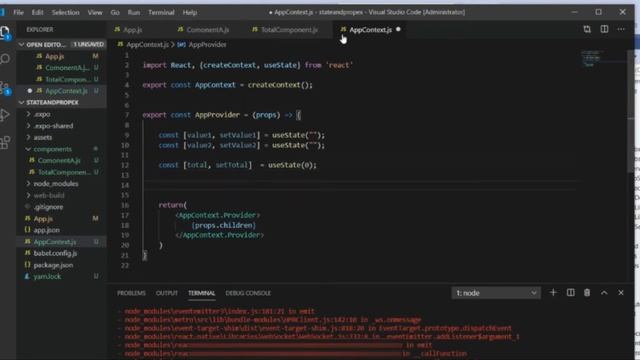Select the AppContext.js editor tab

[x=370, y=29]
